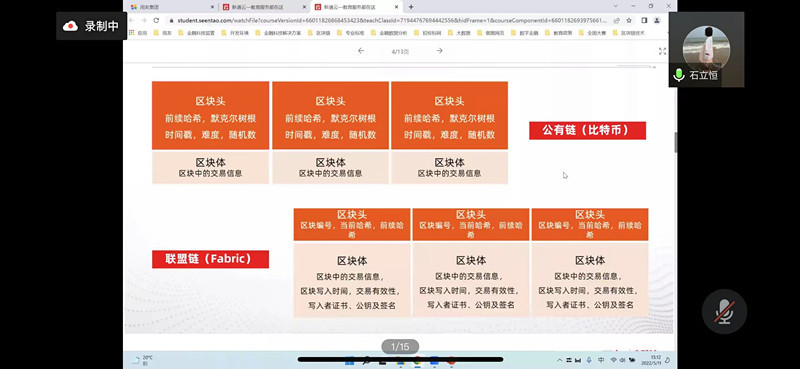
Task: Switch to the second 新道云 tab
Action: (264, 7)
